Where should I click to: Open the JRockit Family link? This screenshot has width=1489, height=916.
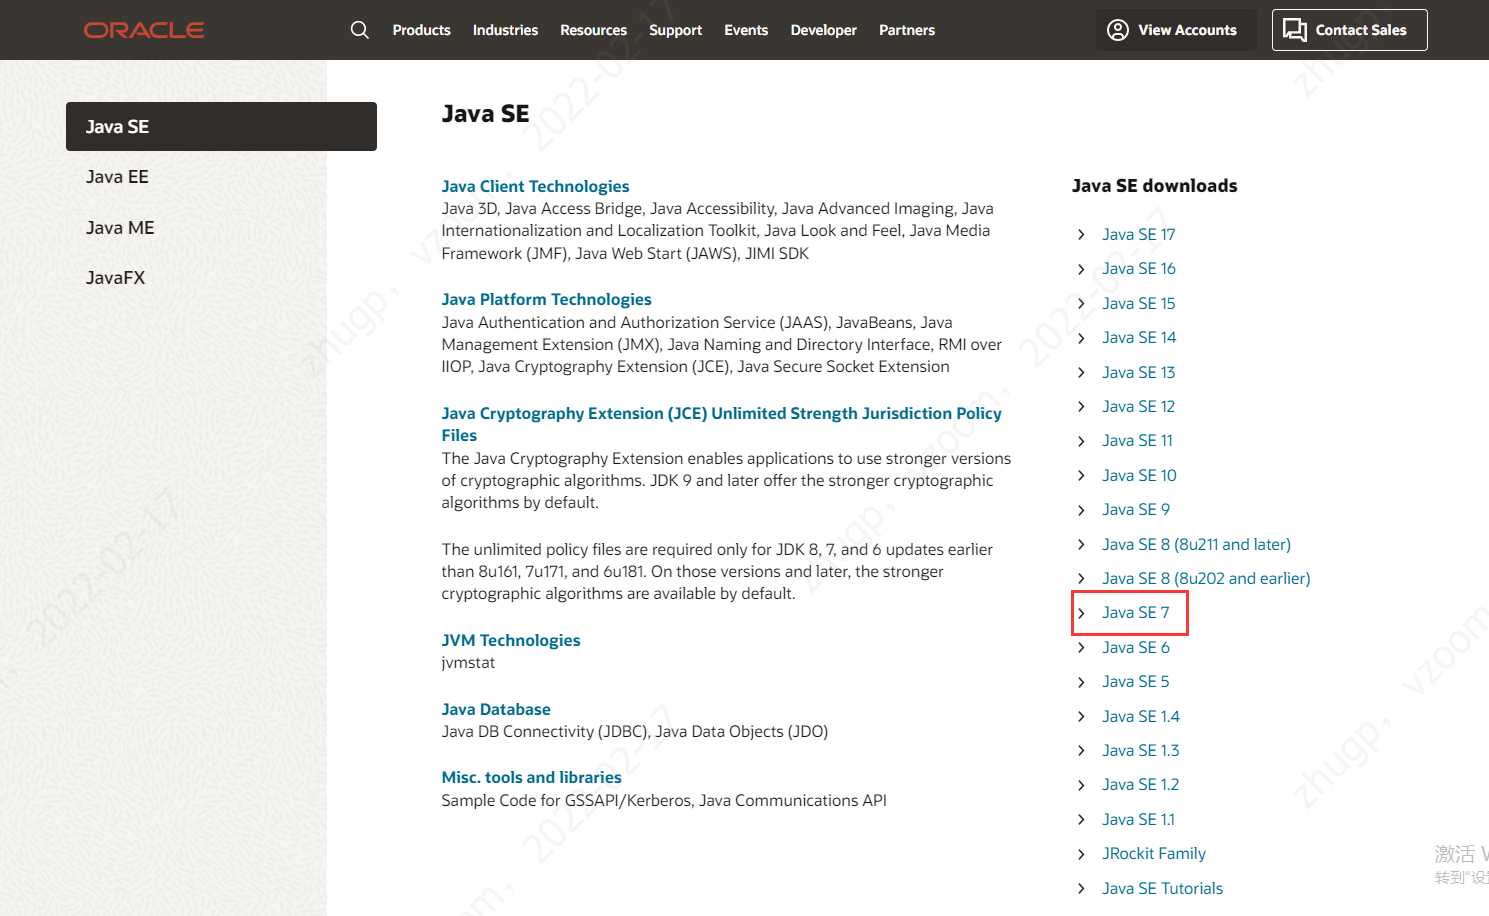(x=1153, y=853)
